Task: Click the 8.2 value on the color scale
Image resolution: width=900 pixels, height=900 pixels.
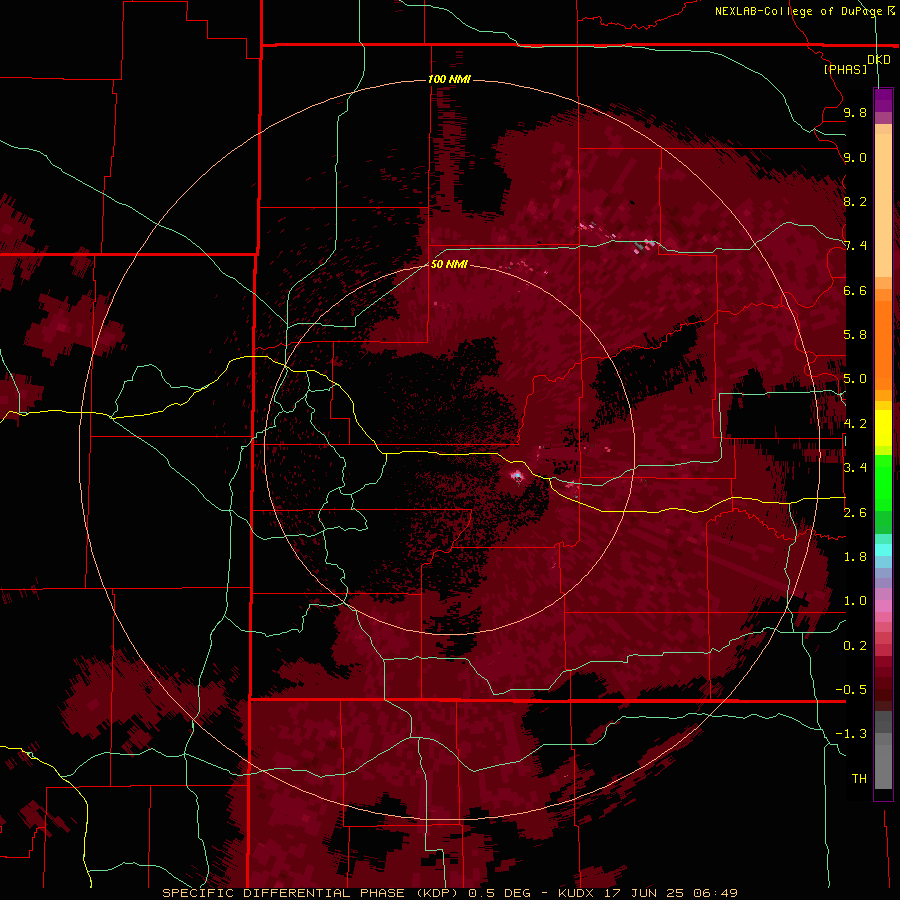Action: coord(855,201)
